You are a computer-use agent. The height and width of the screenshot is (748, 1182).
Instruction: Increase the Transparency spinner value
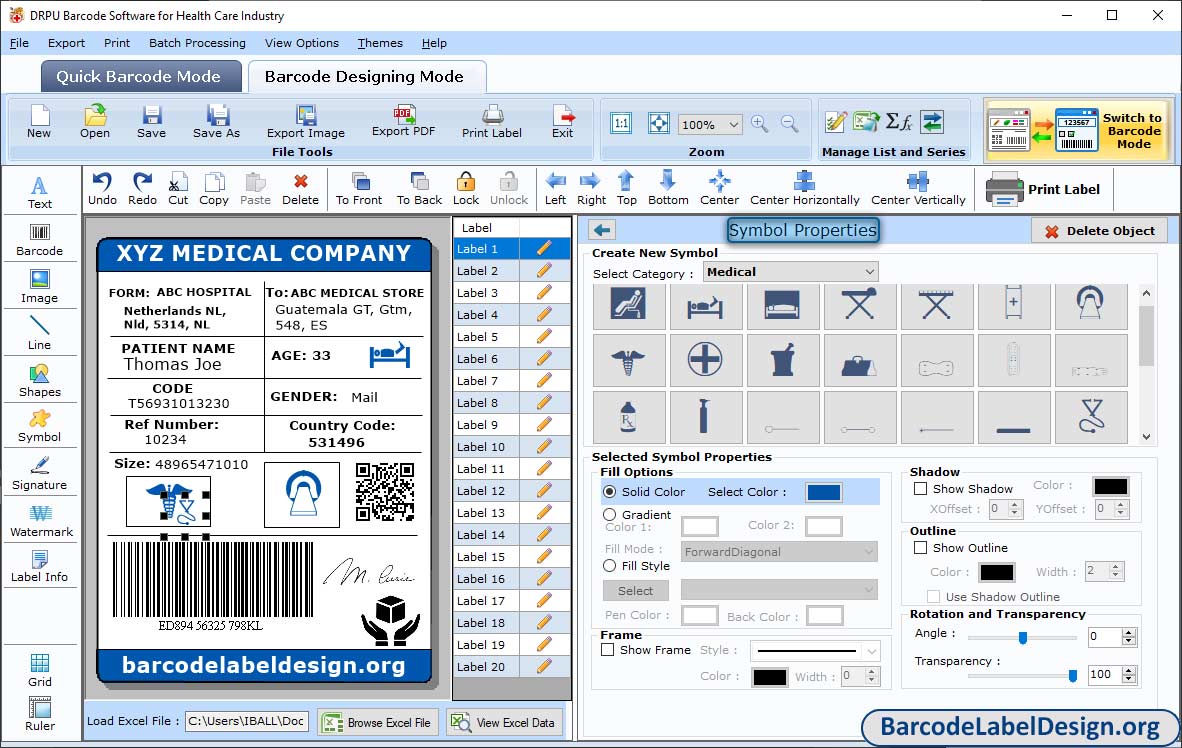tap(1128, 670)
